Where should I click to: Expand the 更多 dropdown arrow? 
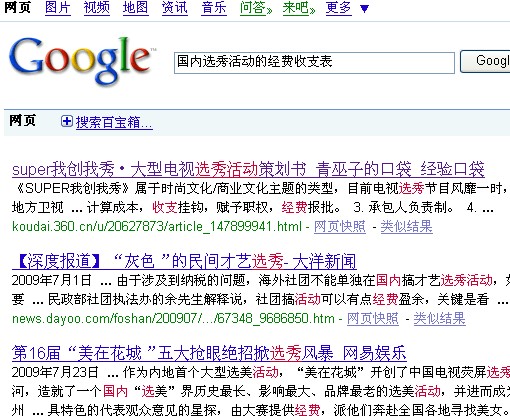(365, 9)
